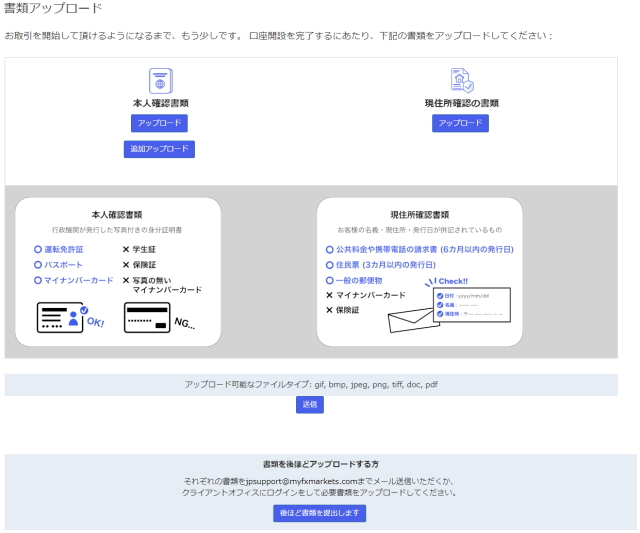Click the circle mark beside 運転免許証

coord(37,249)
